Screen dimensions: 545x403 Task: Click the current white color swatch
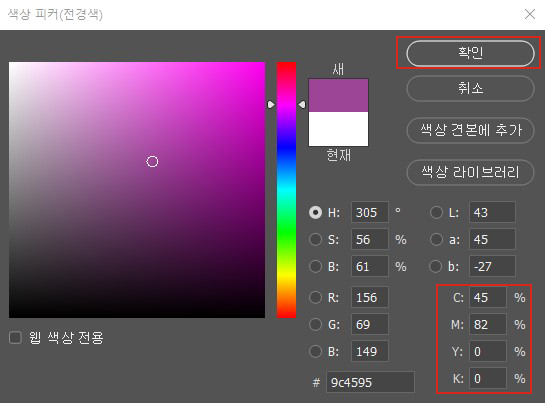pos(338,129)
